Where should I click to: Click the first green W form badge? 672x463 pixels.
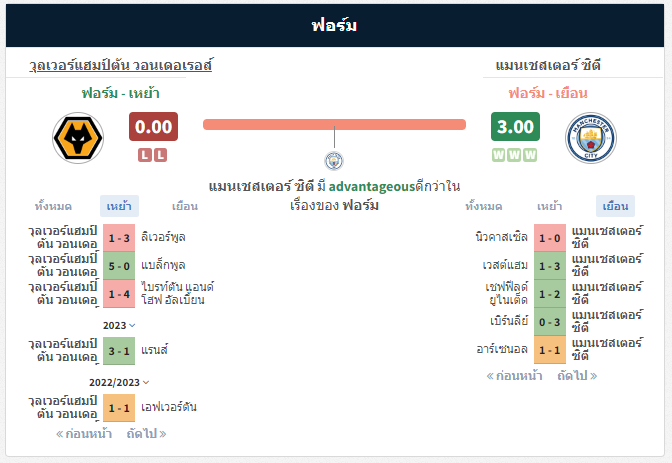point(498,155)
